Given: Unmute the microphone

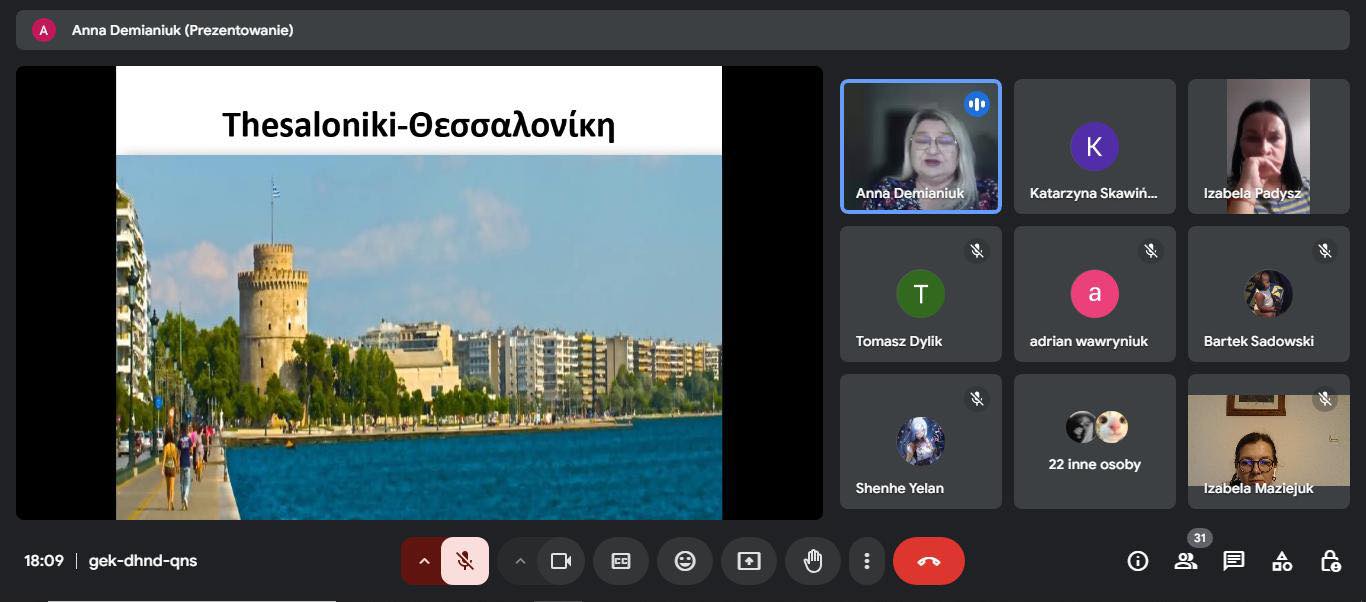Looking at the screenshot, I should [x=465, y=561].
